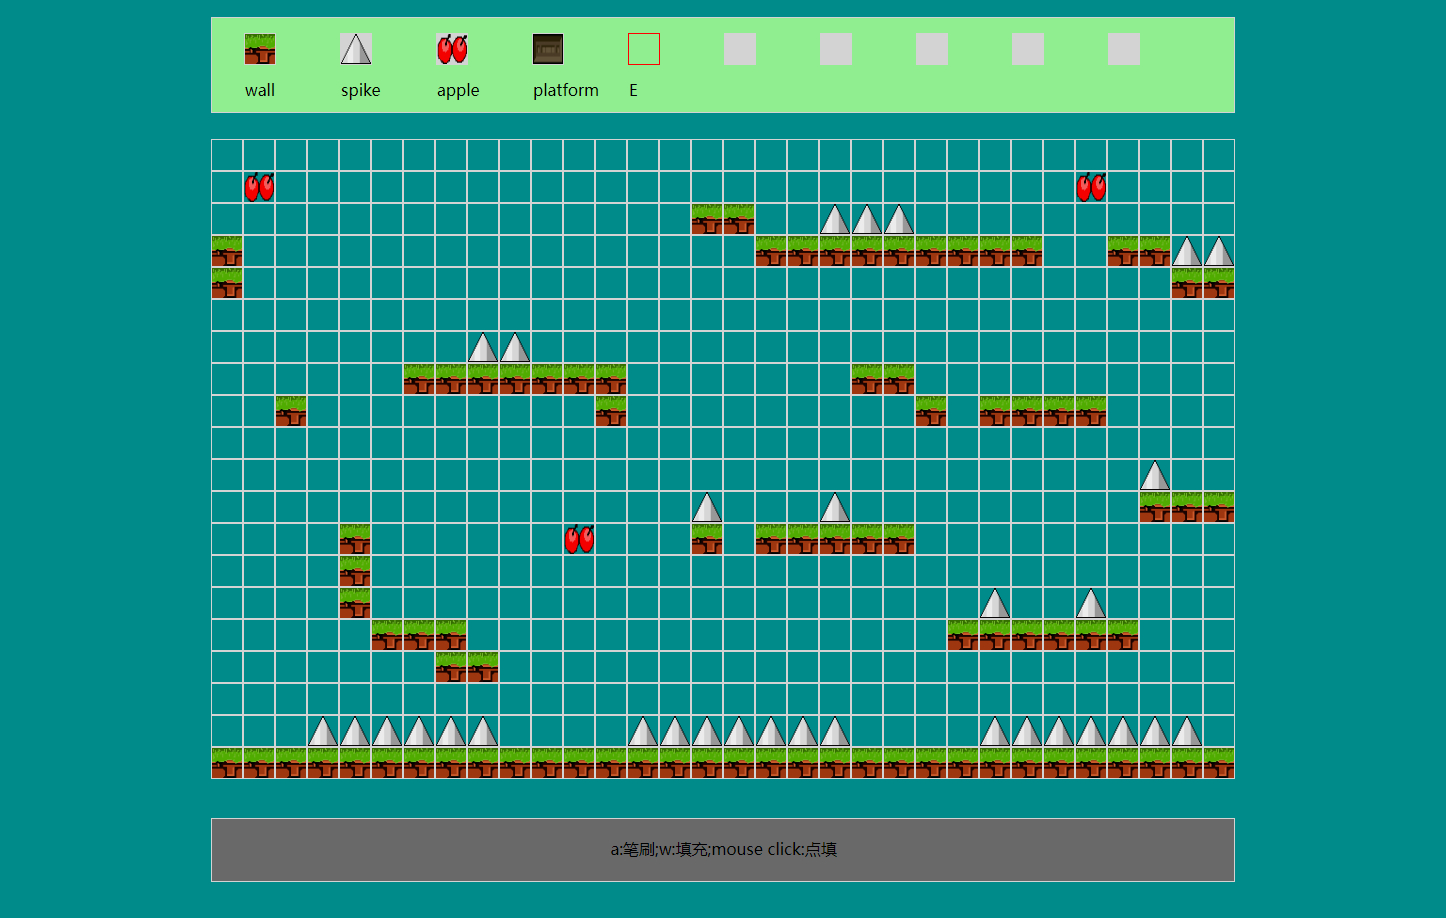The width and height of the screenshot is (1446, 918).
Task: Click the right spike of the pair on the long mid-left ledge
Action: 515,347
